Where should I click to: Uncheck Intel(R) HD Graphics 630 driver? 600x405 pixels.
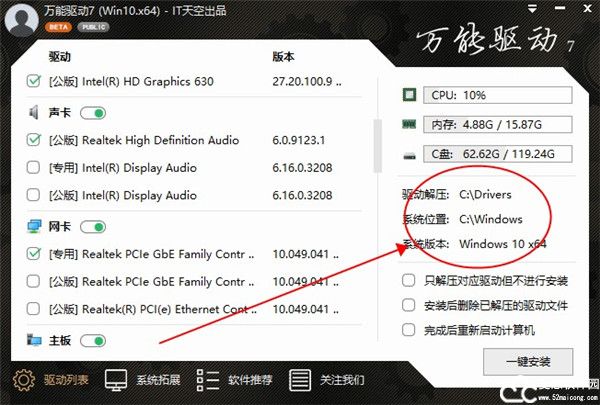pyautogui.click(x=33, y=81)
